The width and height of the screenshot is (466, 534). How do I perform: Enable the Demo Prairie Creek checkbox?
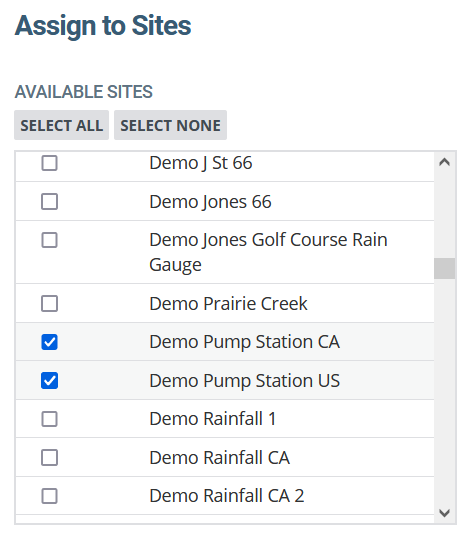click(49, 303)
